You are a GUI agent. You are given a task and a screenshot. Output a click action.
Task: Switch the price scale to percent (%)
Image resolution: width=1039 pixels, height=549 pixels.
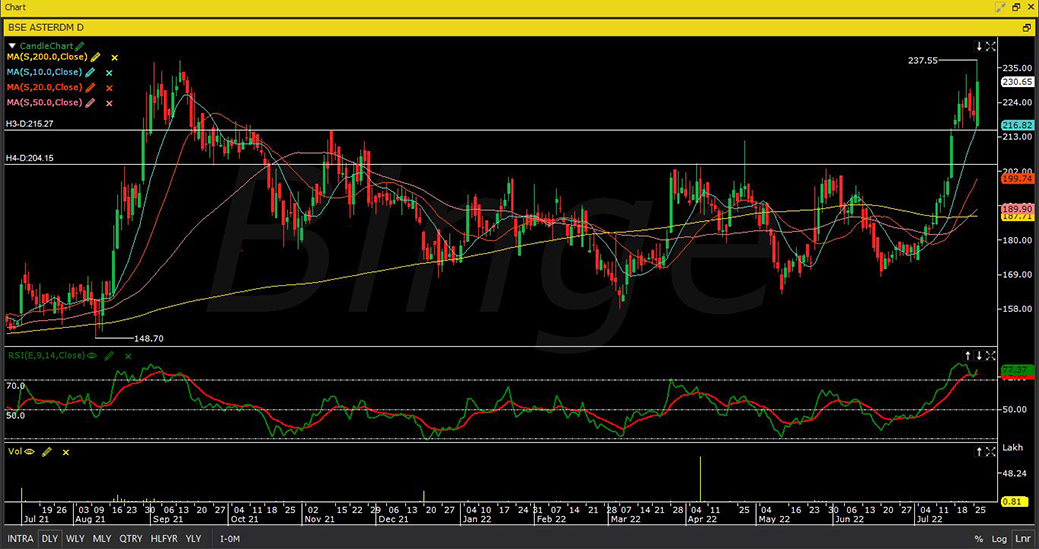978,539
